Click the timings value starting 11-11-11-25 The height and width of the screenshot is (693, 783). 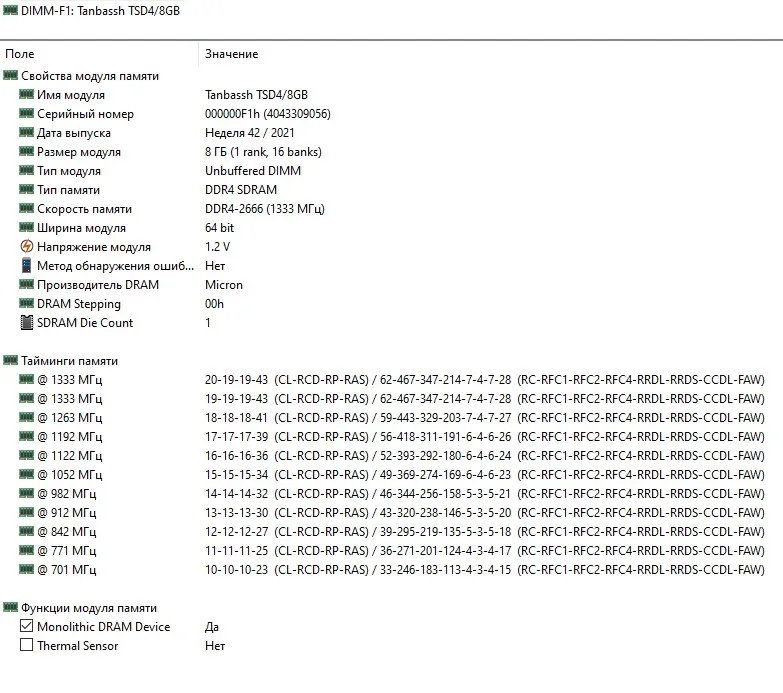tap(484, 551)
